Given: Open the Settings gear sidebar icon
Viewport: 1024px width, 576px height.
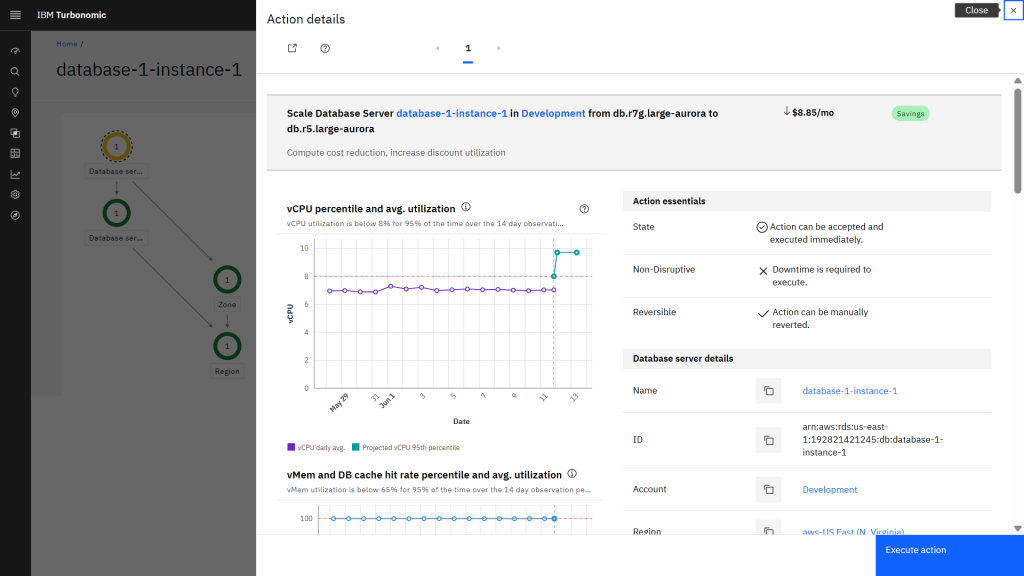Looking at the screenshot, I should pos(15,195).
